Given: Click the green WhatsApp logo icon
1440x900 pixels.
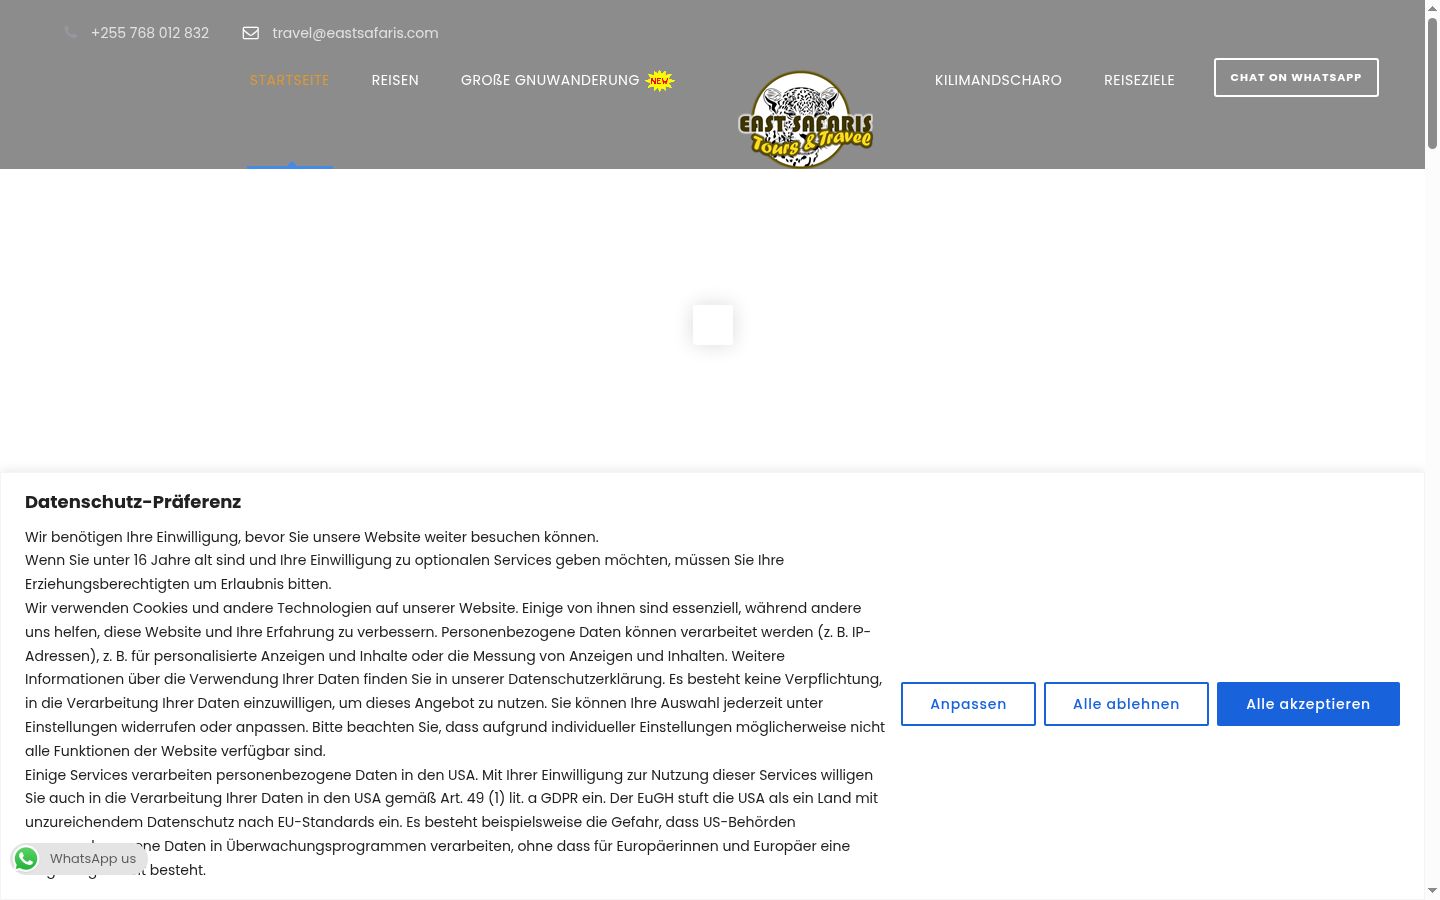Looking at the screenshot, I should tap(26, 859).
